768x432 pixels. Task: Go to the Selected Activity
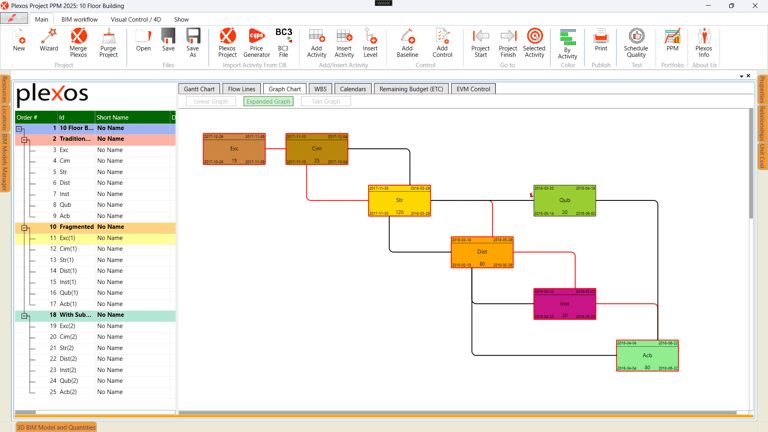534,43
